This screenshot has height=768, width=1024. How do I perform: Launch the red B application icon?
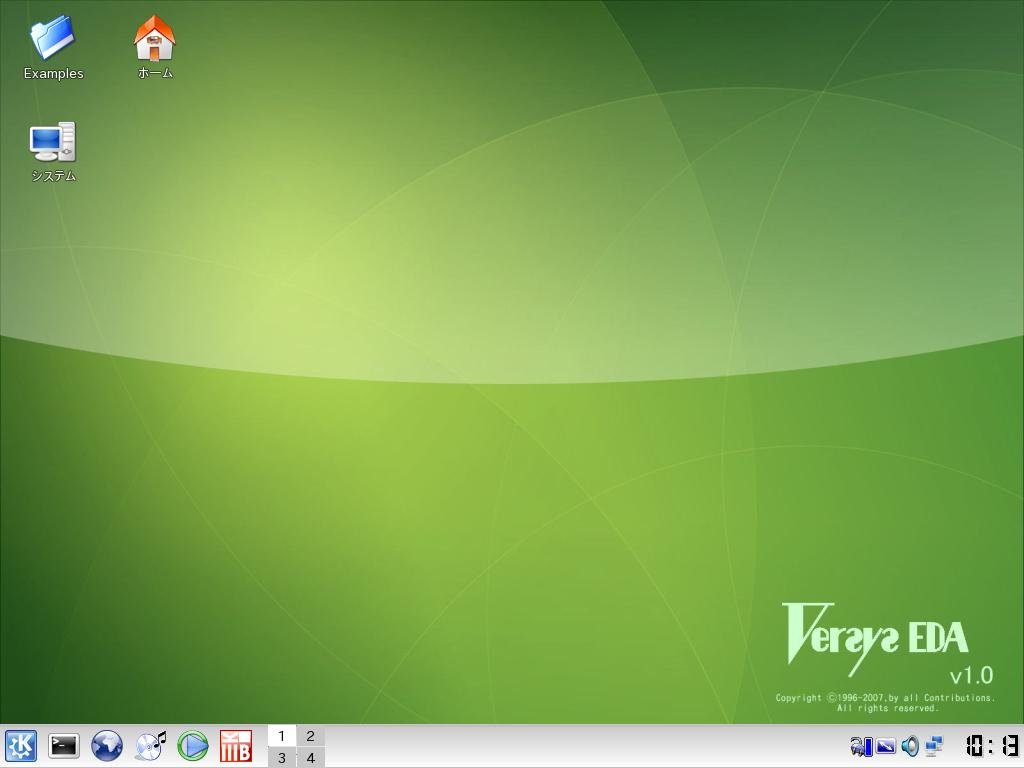pos(236,746)
